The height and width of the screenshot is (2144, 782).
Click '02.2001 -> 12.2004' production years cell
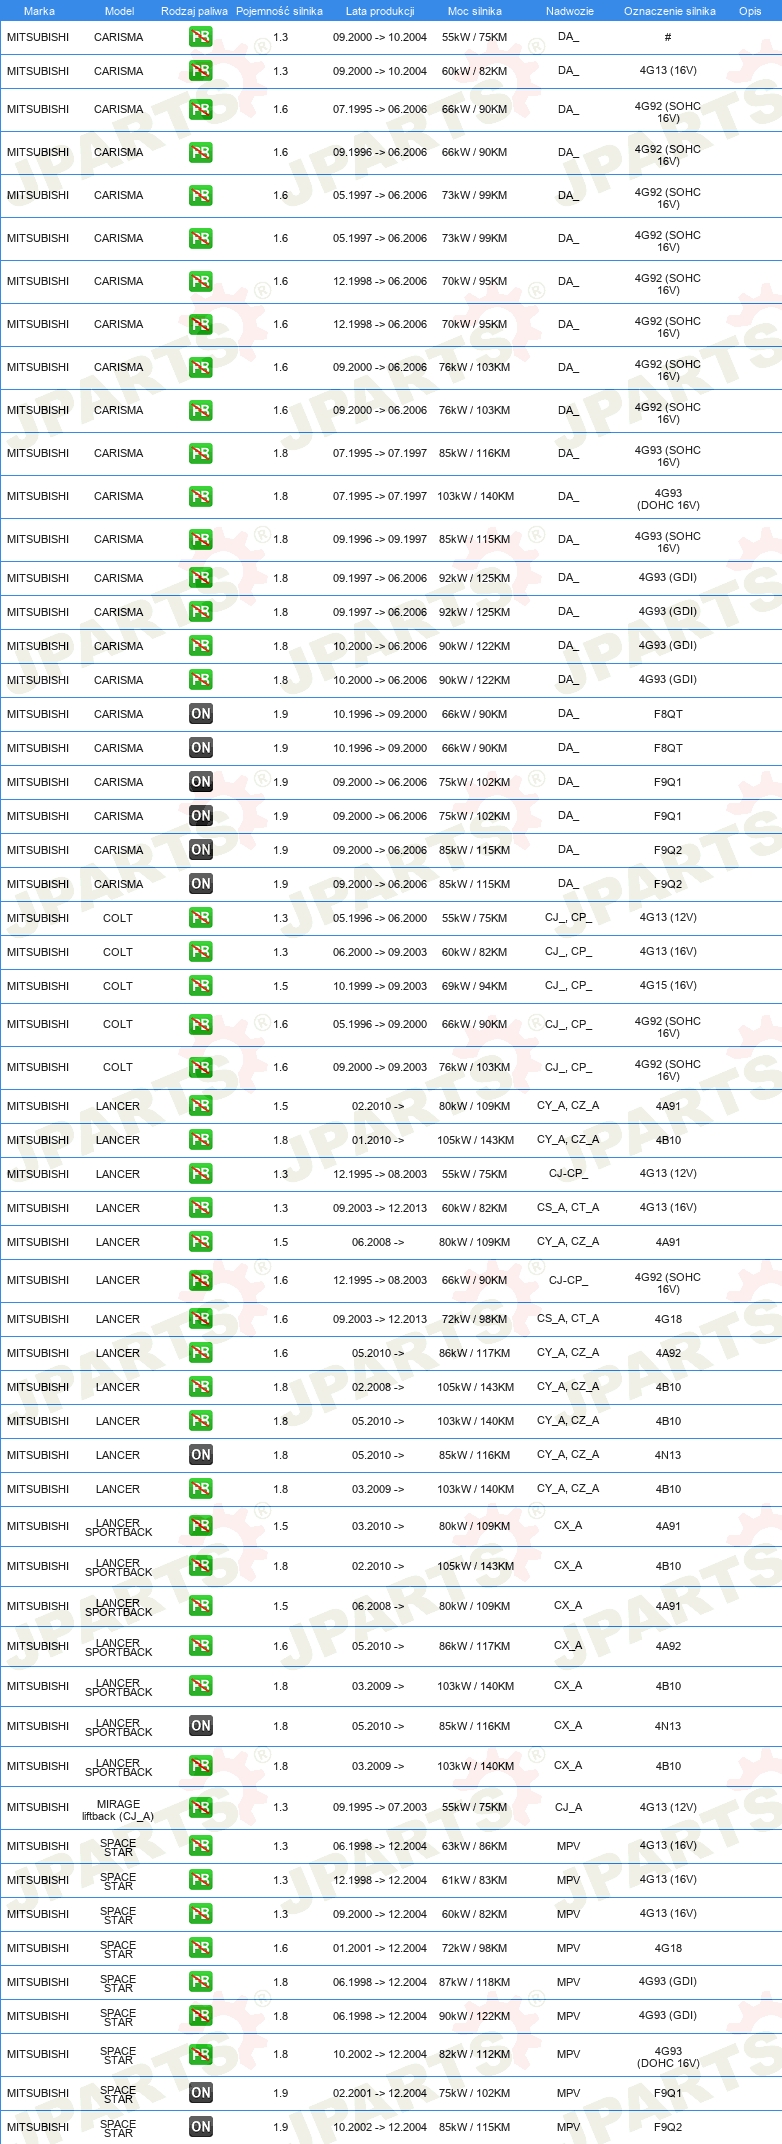tap(380, 2093)
